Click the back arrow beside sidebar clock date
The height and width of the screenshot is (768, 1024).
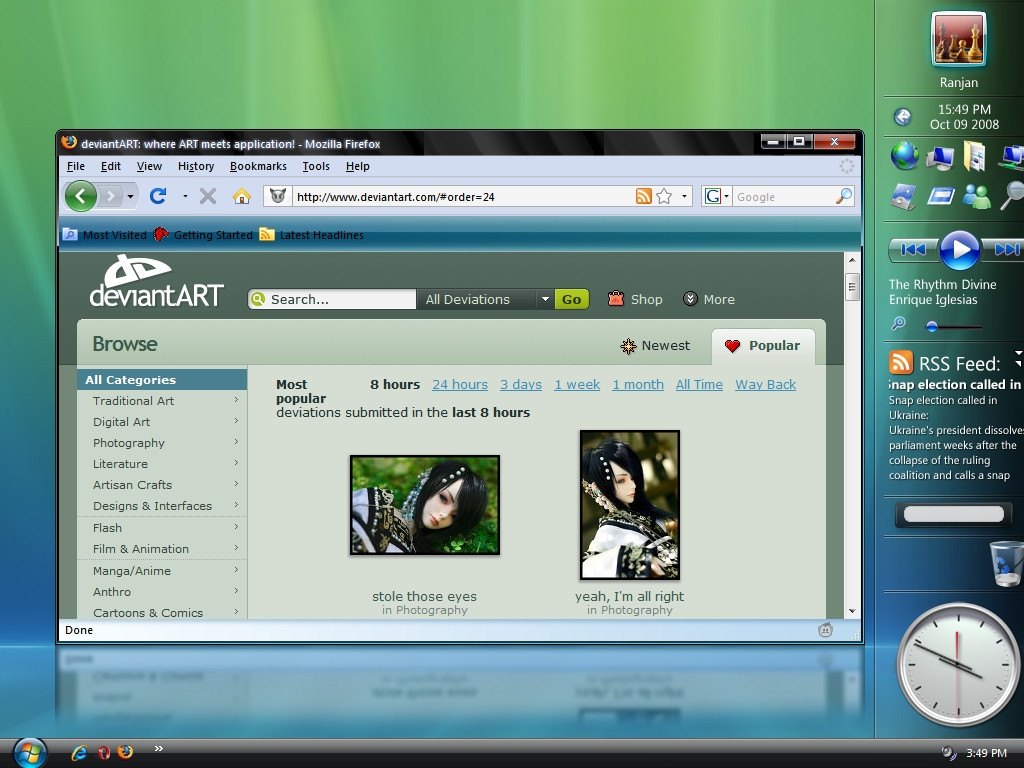903,117
